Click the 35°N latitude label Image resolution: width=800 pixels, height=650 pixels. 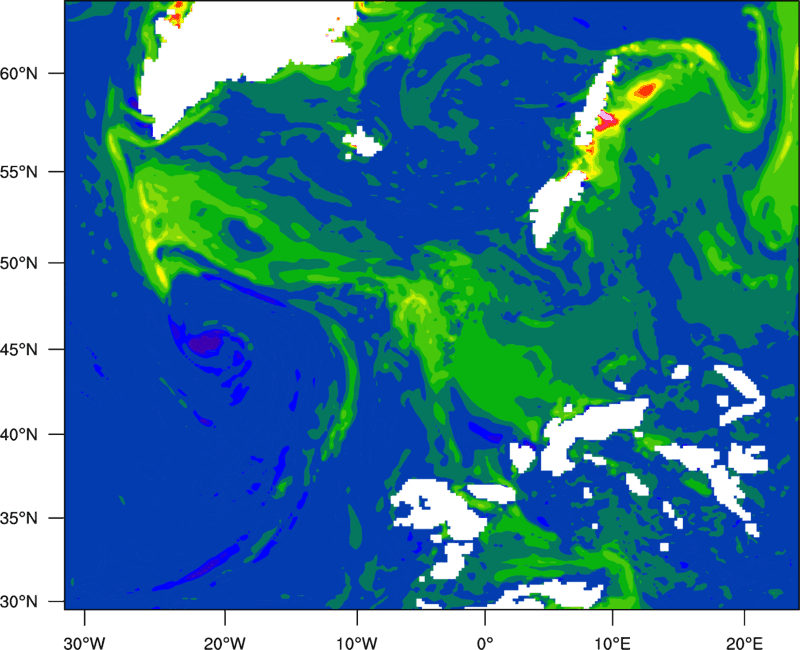click(x=19, y=518)
